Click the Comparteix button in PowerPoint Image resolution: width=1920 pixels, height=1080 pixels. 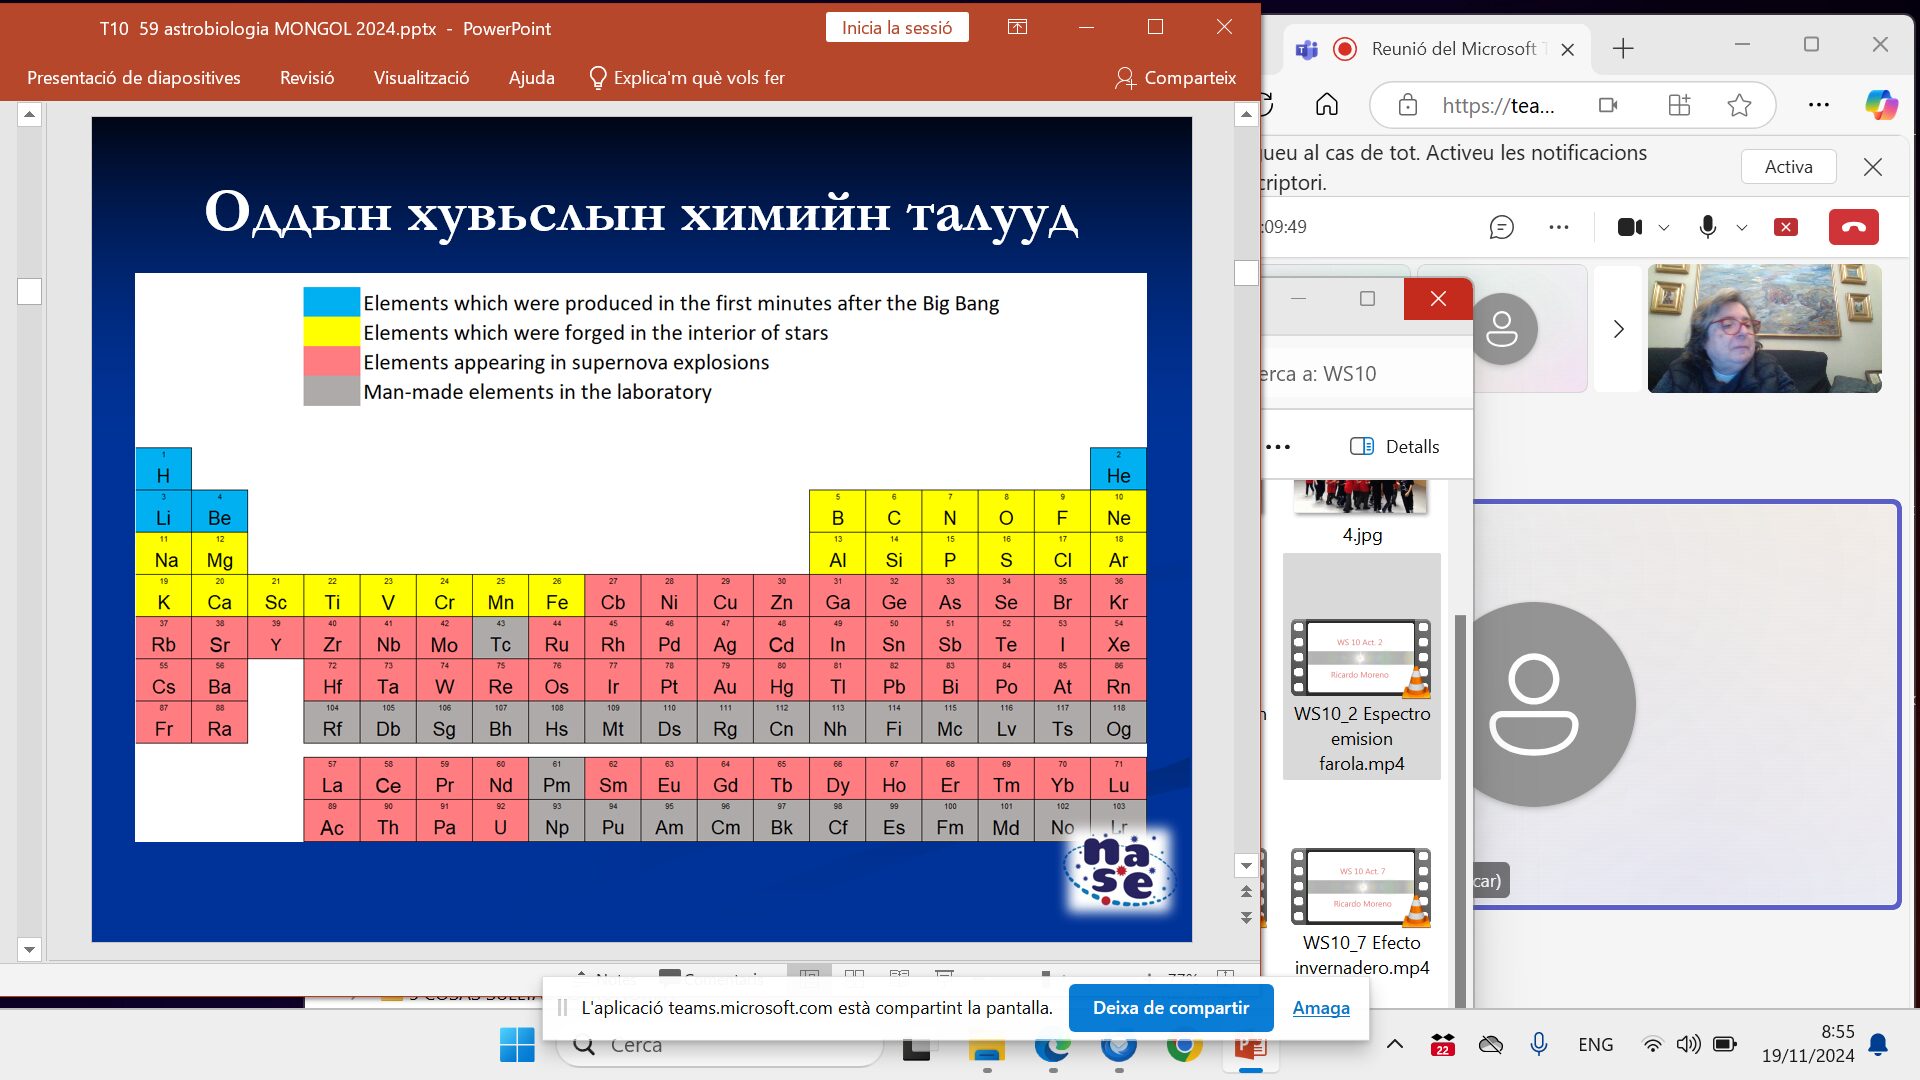pyautogui.click(x=1176, y=78)
